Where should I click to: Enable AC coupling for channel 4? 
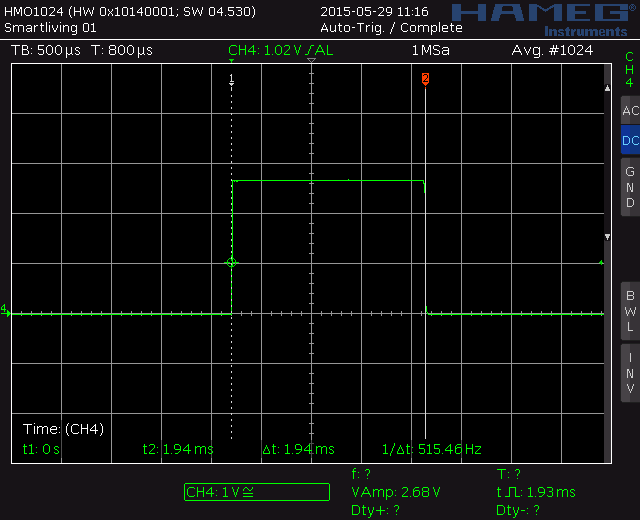pyautogui.click(x=629, y=111)
